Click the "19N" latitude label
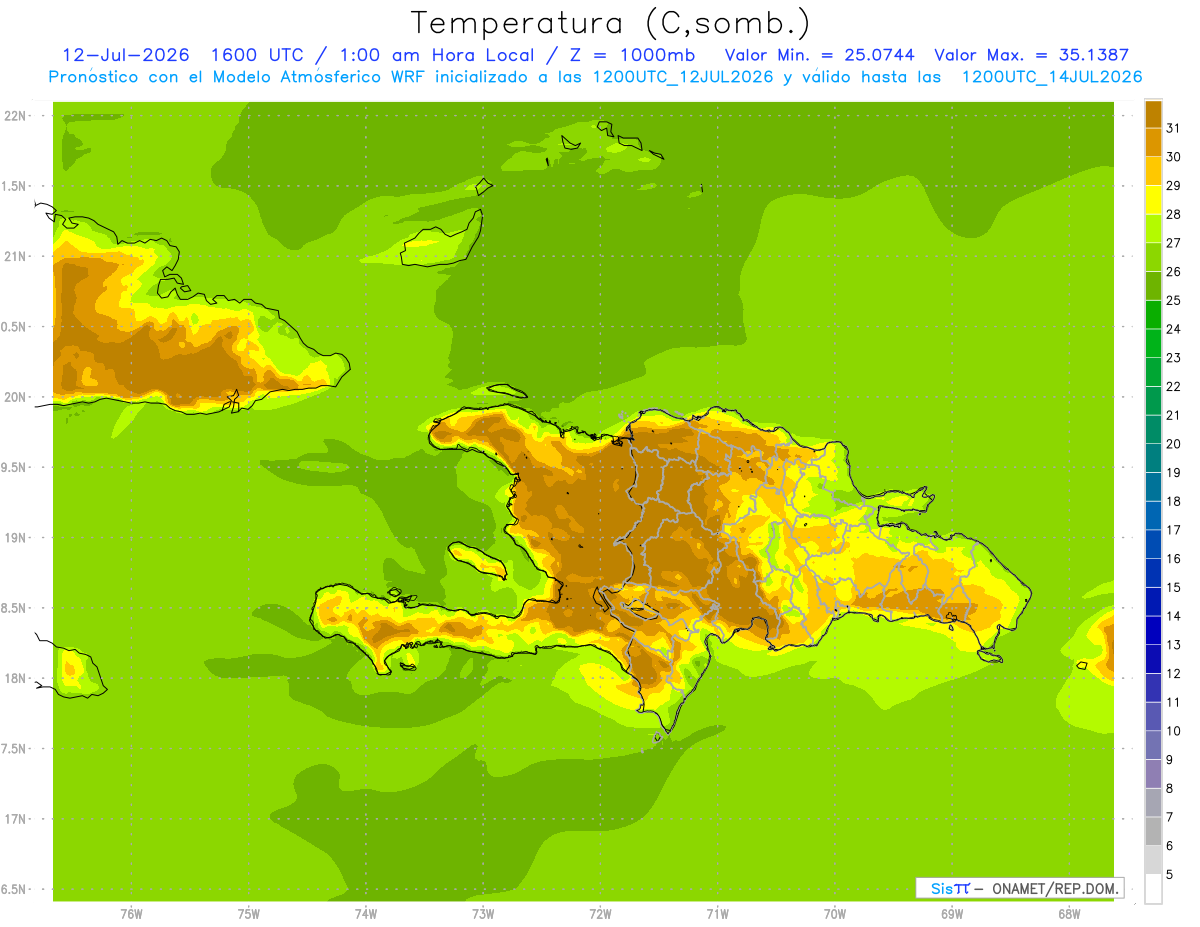1200x927 pixels. [x=14, y=538]
